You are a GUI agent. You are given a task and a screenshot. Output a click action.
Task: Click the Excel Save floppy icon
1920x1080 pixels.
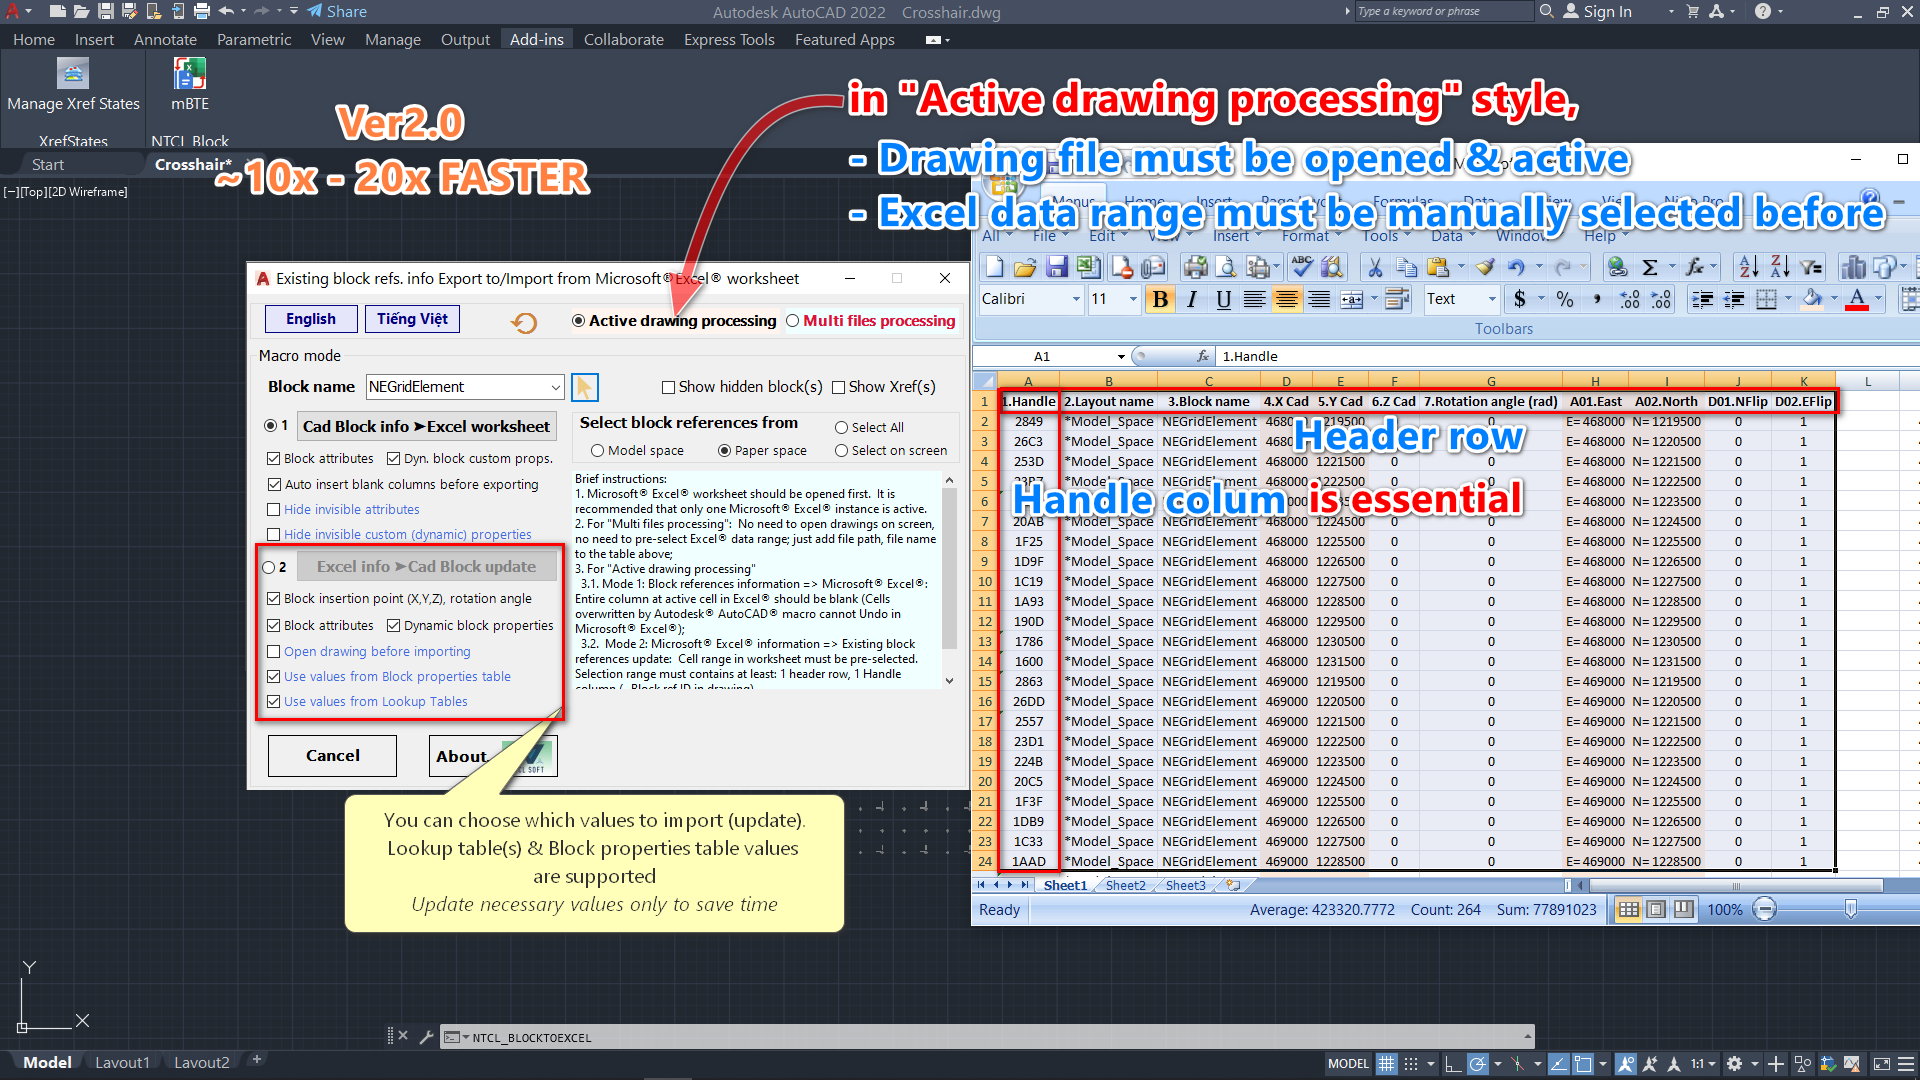point(1057,267)
